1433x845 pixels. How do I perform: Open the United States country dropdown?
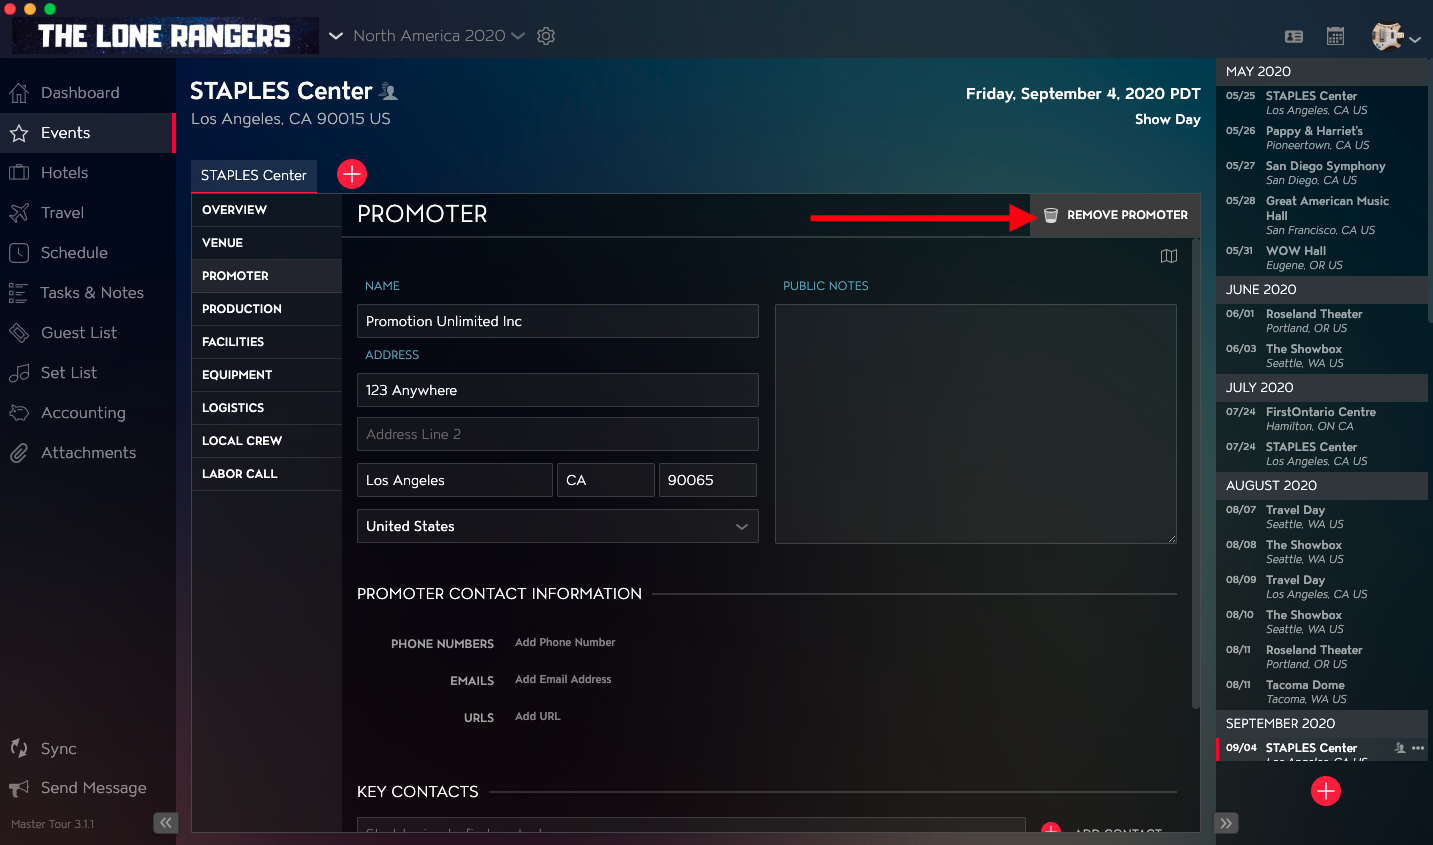558,526
